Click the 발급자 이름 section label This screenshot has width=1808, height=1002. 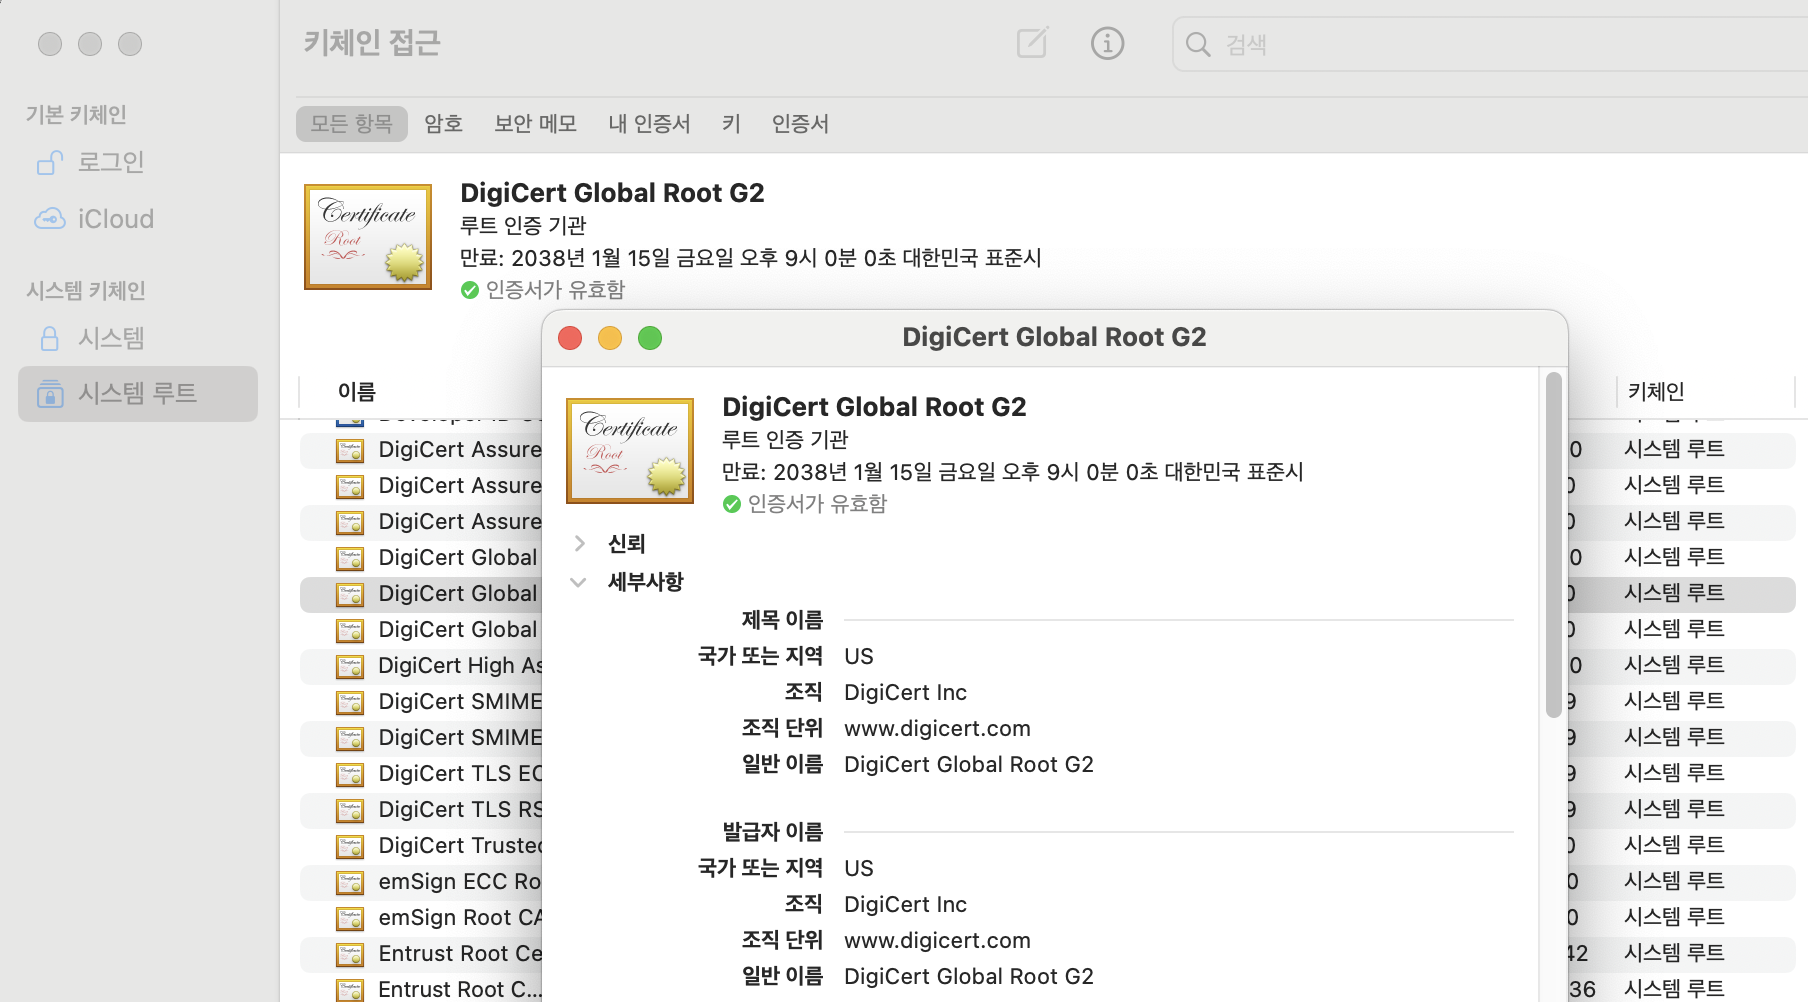point(773,832)
